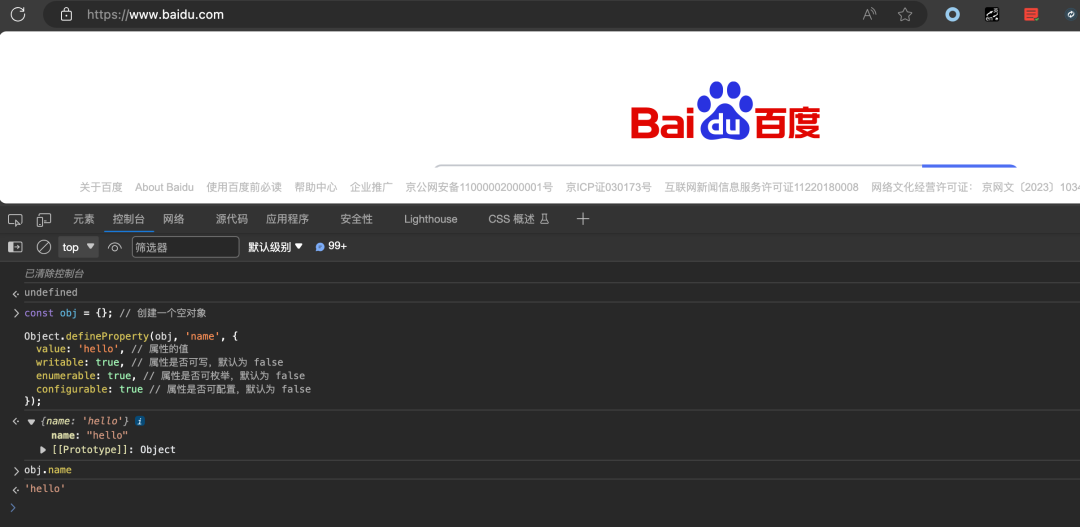The width and height of the screenshot is (1080, 527).
Task: Open 互联网新闻信息服务许可证11220180008 link
Action: tap(761, 187)
